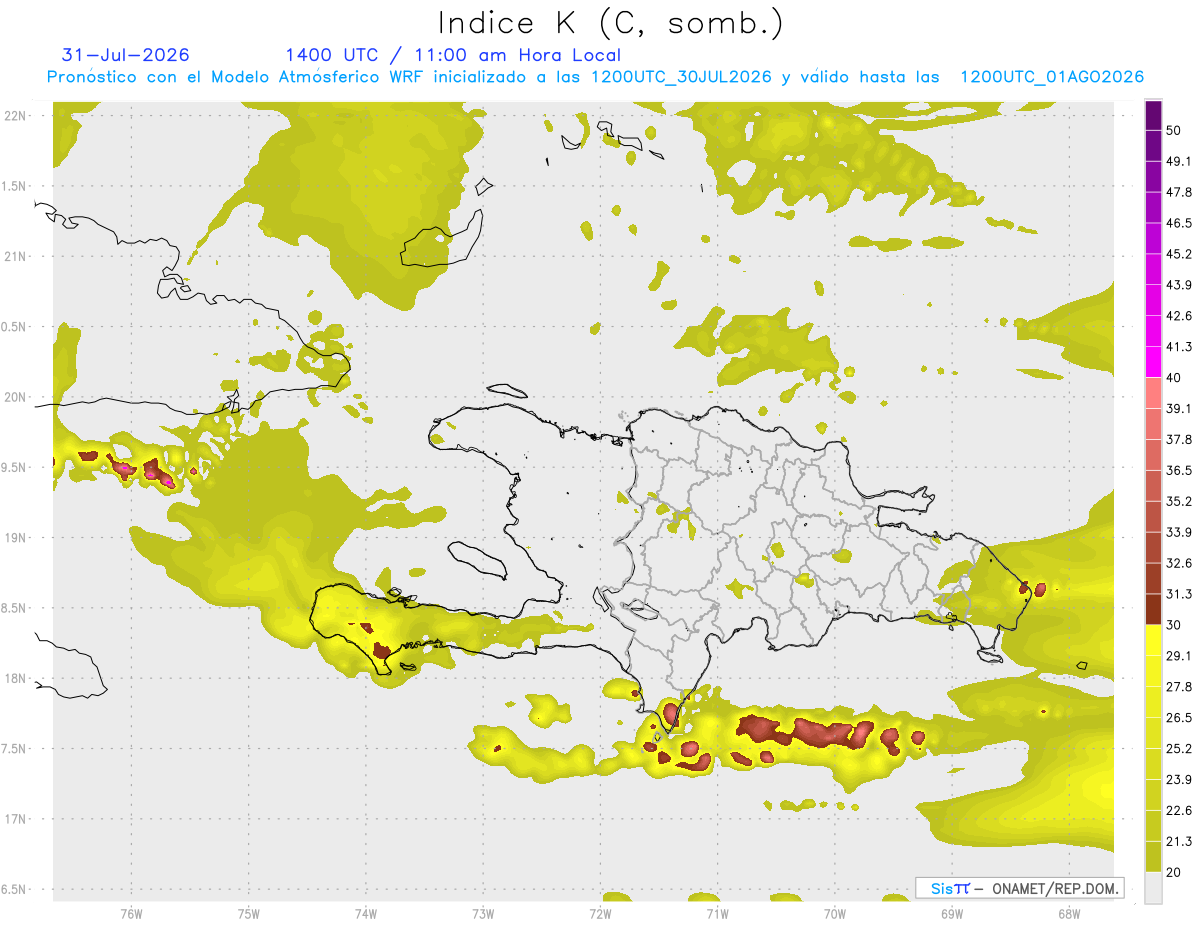This screenshot has width=1200, height=927.
Task: Click the "69W" longitude label
Action: [952, 913]
